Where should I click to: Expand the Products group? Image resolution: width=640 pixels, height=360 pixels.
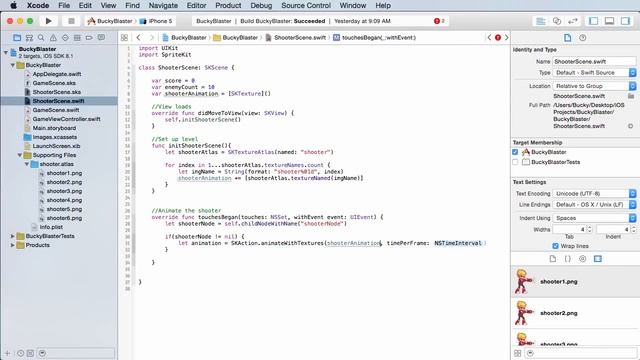(13, 245)
